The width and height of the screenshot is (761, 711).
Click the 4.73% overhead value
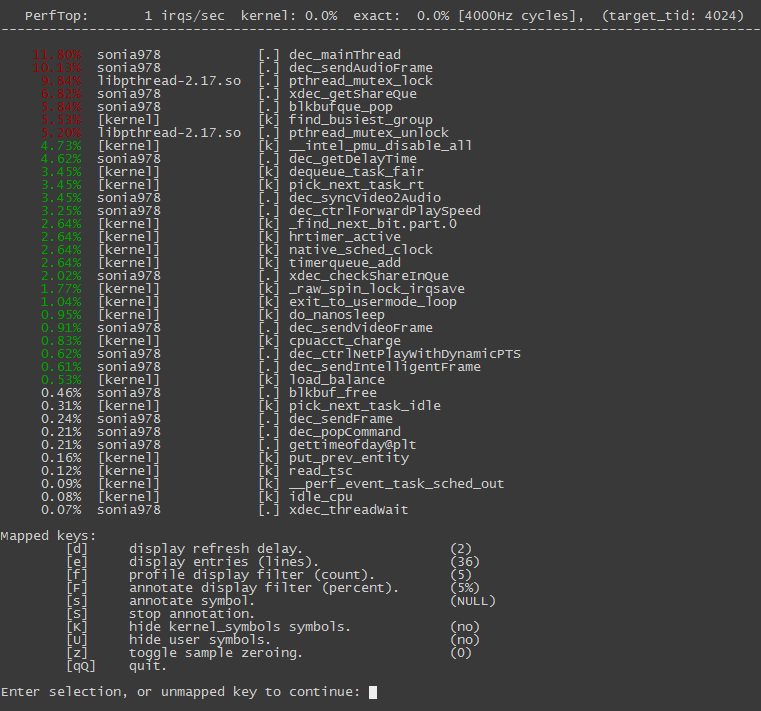pyautogui.click(x=61, y=146)
